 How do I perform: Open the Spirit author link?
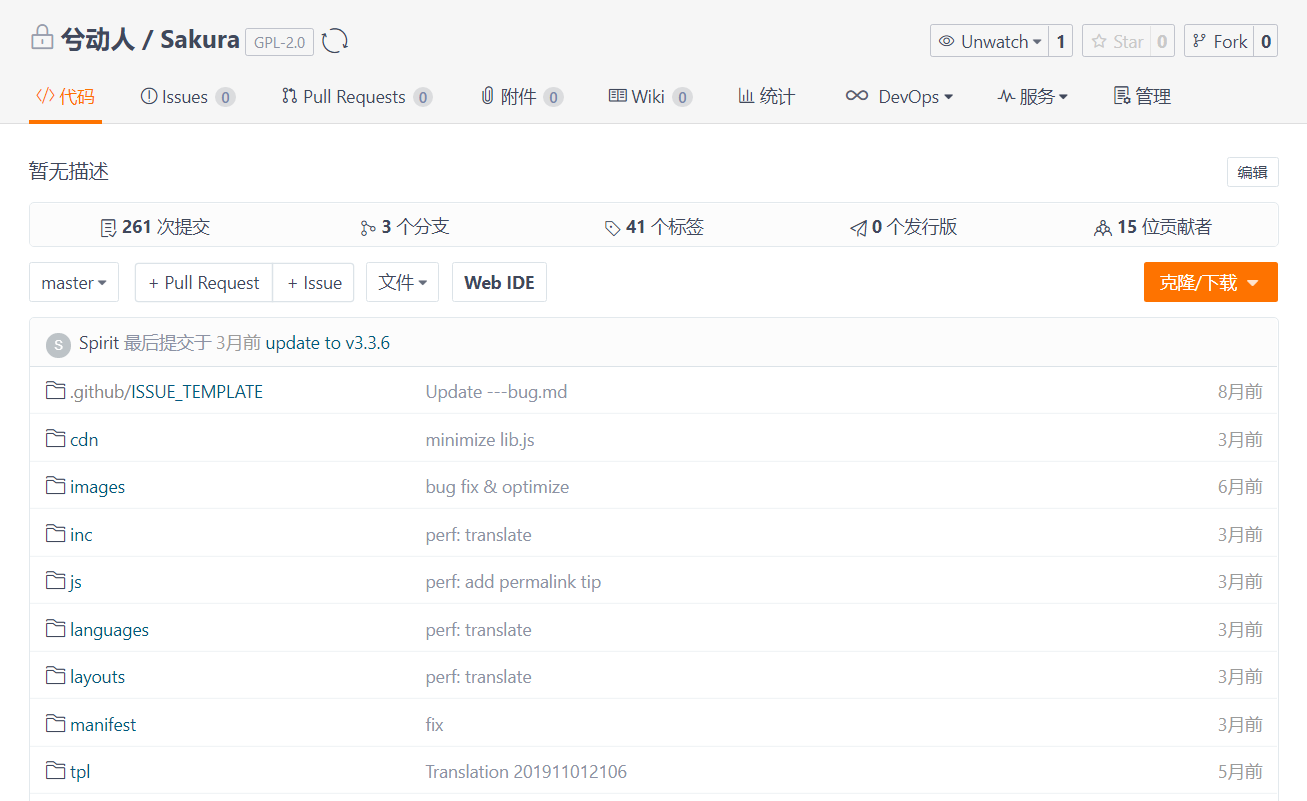pos(99,343)
